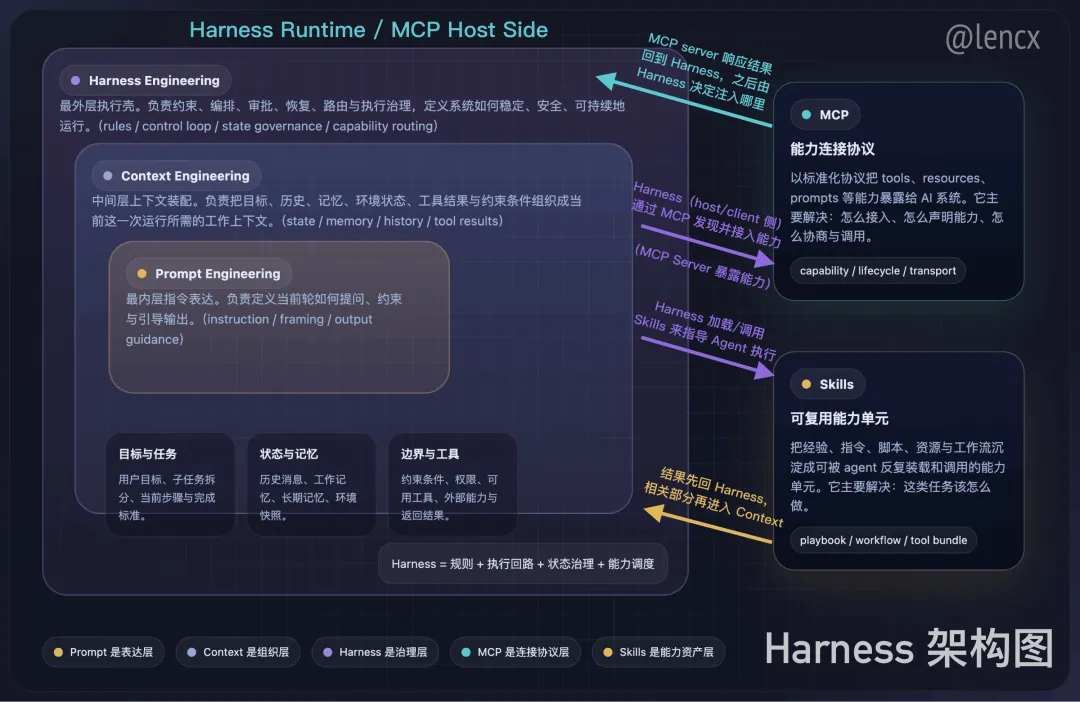
Task: Click the '可复用能力单元' heading
Action: (839, 418)
